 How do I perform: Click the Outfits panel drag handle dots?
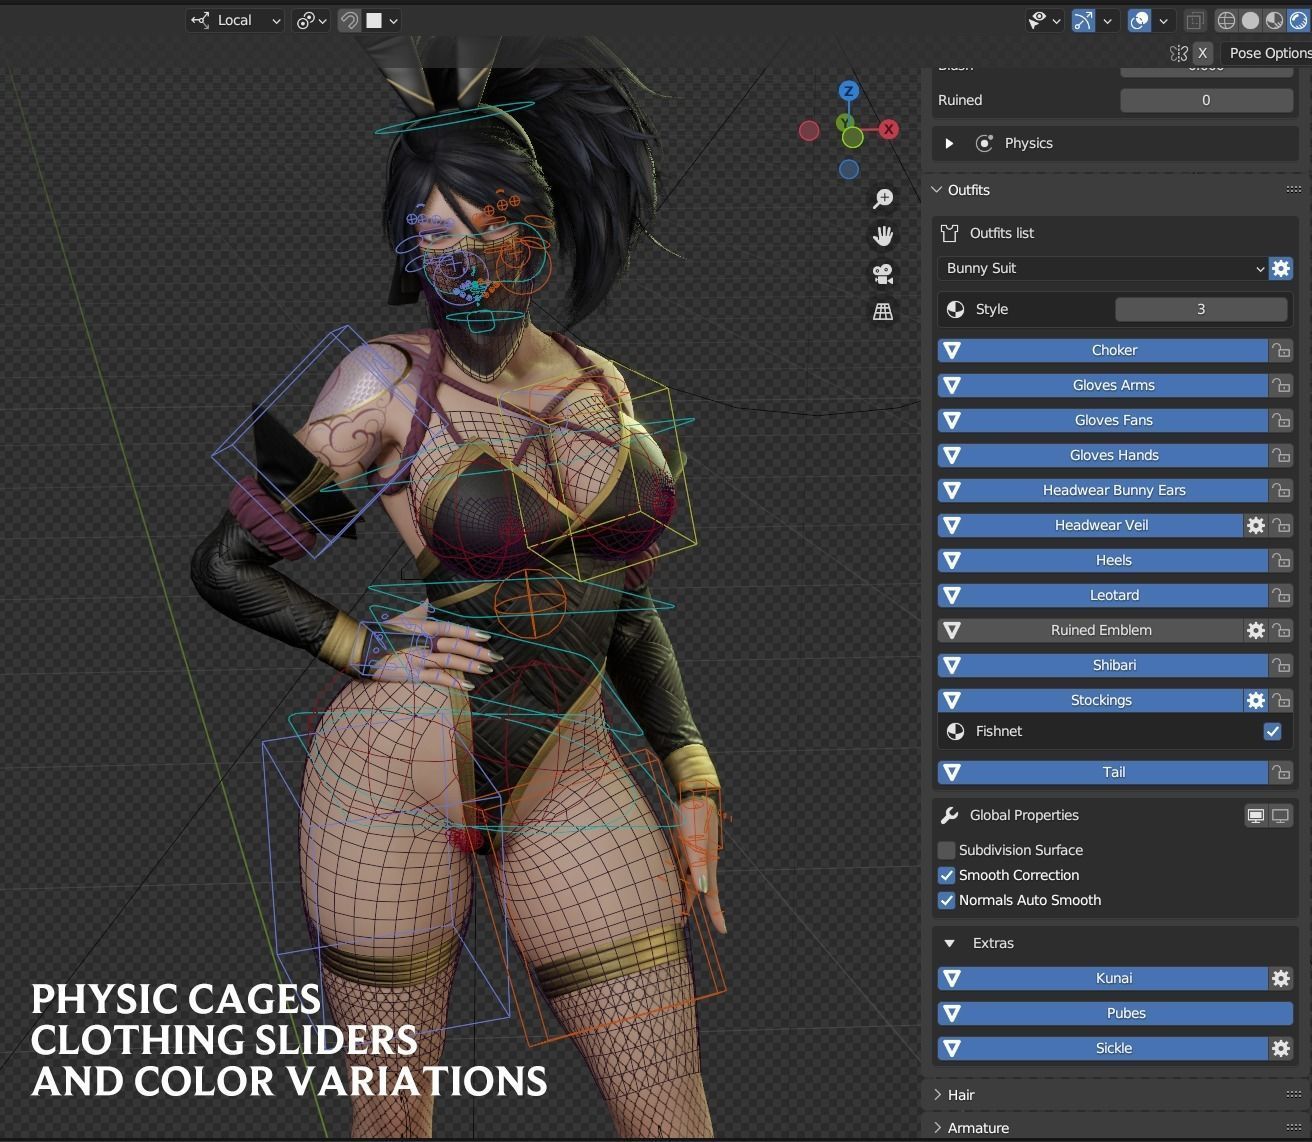point(1294,190)
